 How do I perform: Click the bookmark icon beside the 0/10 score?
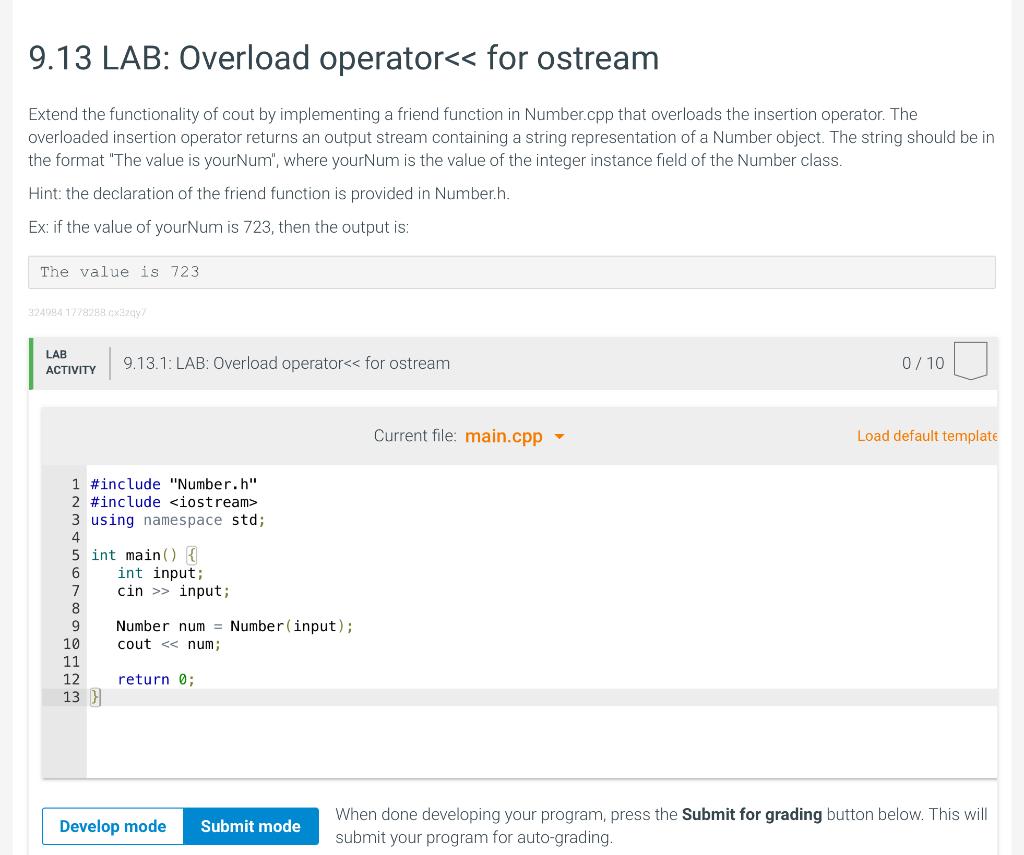tap(970, 361)
